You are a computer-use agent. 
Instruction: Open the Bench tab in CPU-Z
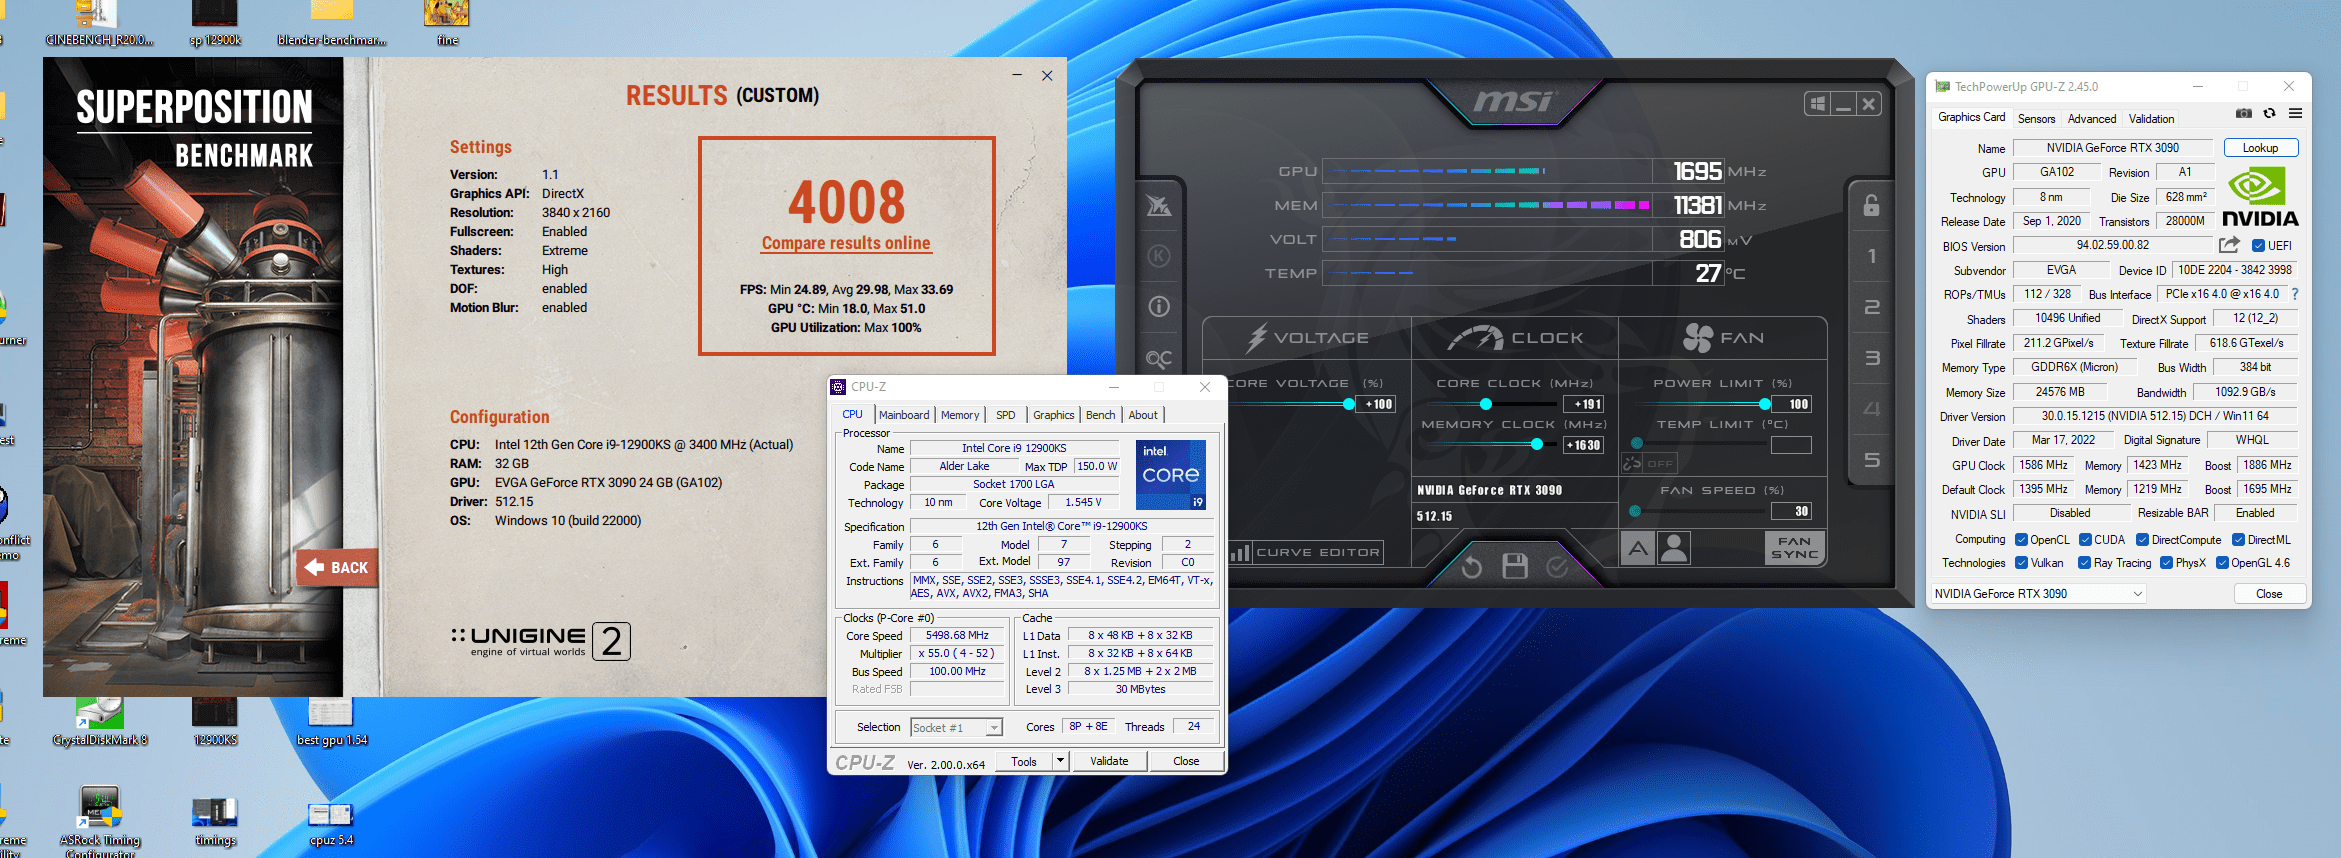point(1100,415)
